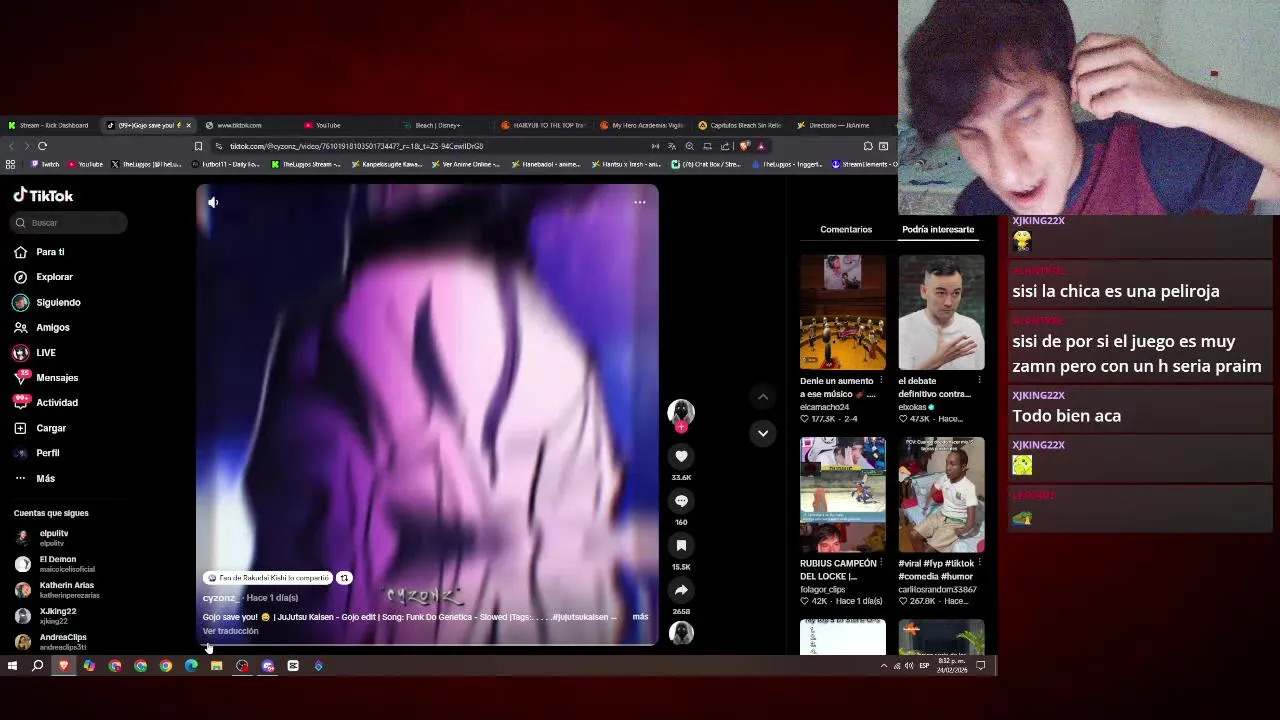Open the Windows Start menu
1280x720 pixels.
pyautogui.click(x=12, y=665)
